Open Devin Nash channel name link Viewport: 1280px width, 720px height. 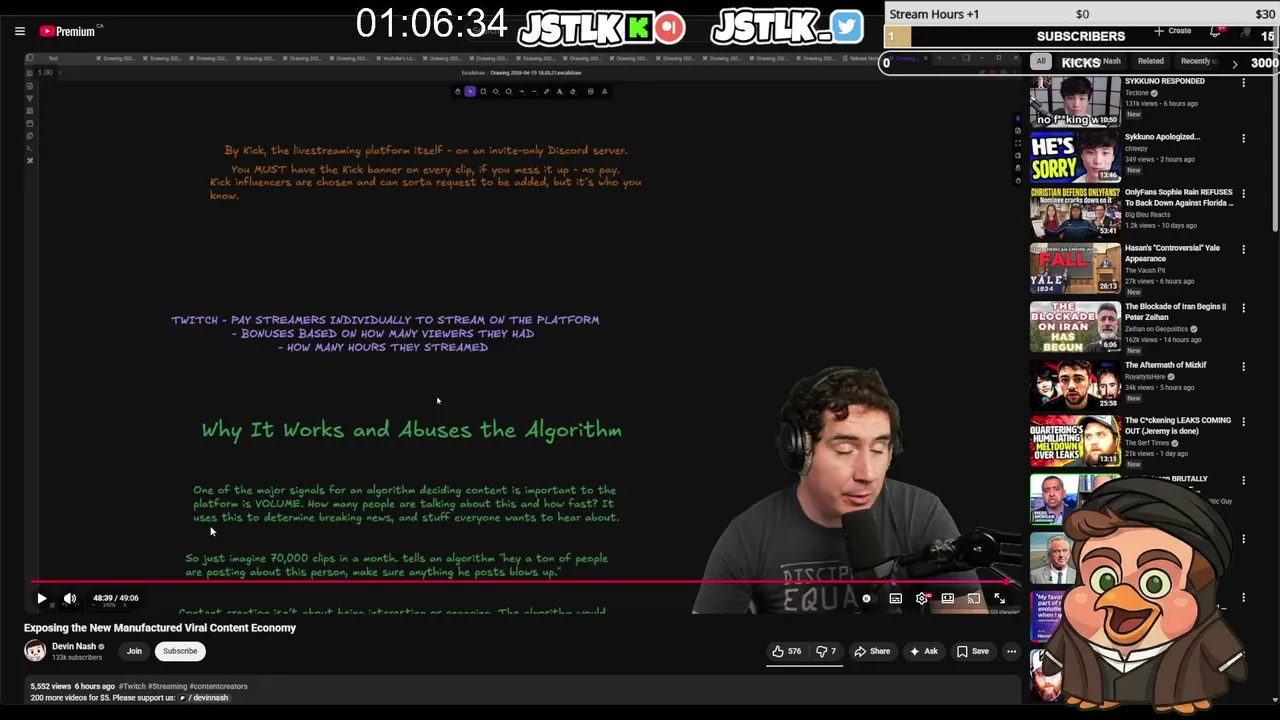(74, 646)
